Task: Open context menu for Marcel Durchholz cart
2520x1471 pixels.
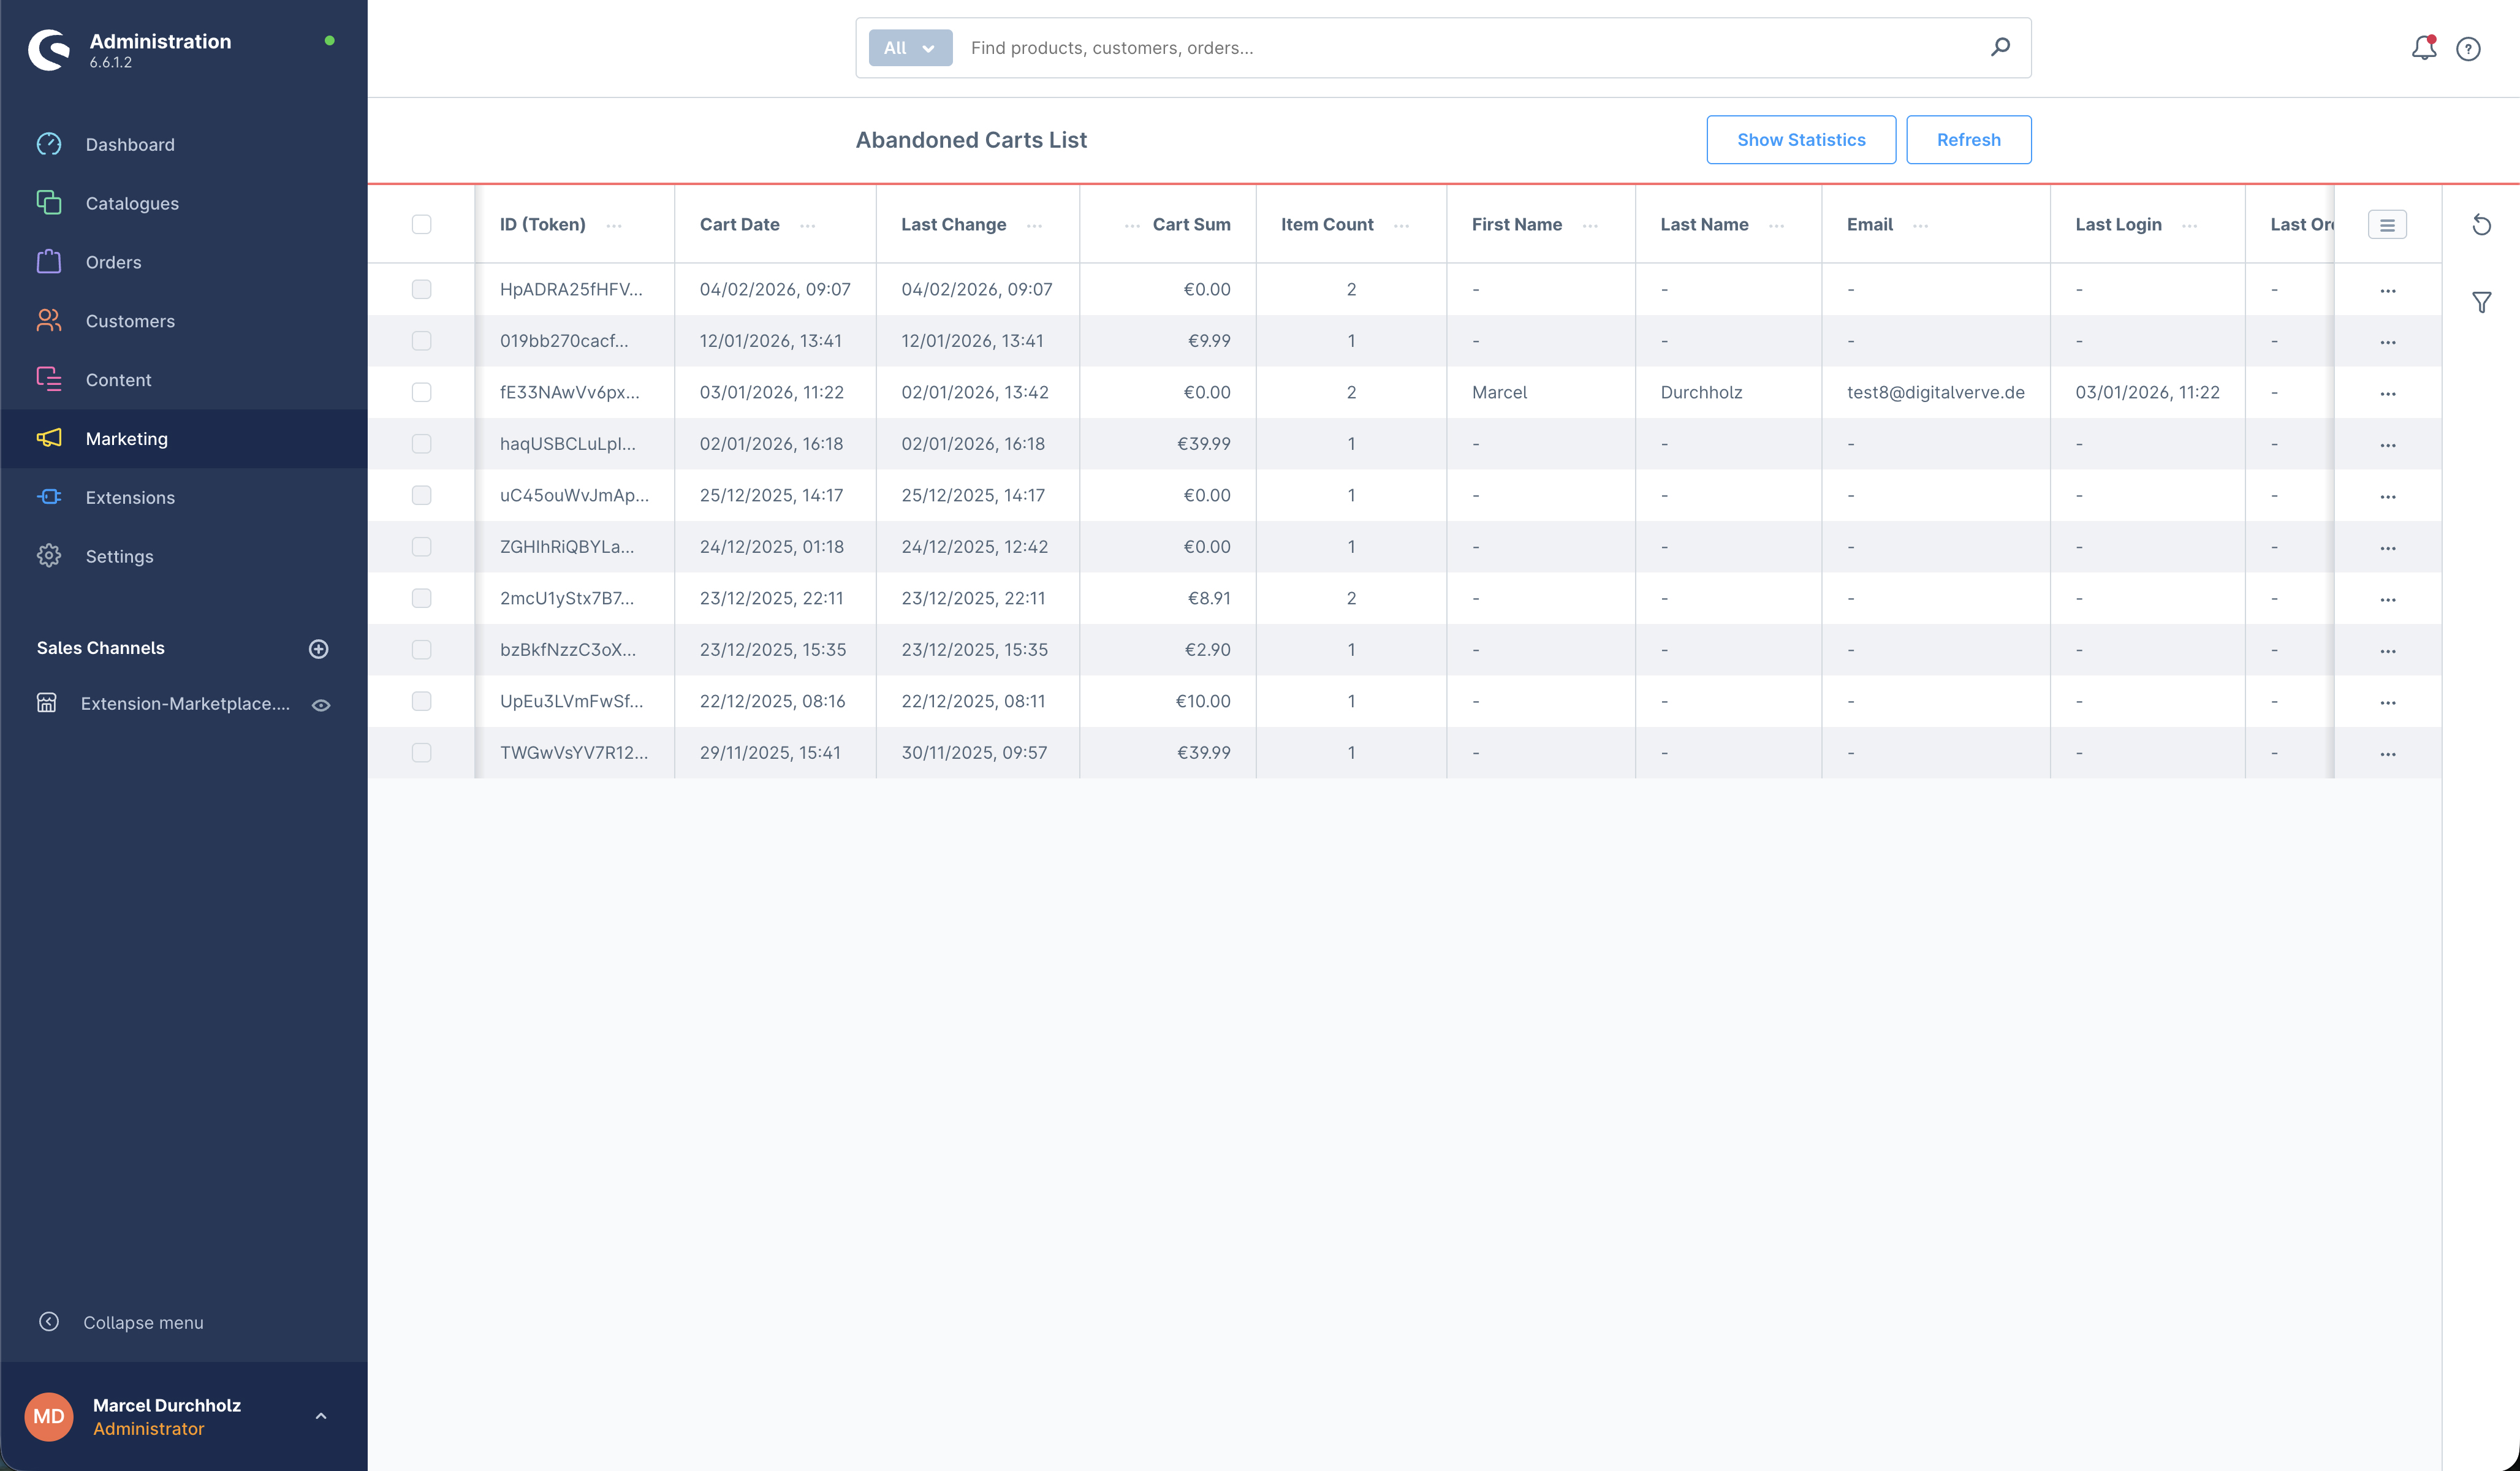Action: pyautogui.click(x=2387, y=394)
